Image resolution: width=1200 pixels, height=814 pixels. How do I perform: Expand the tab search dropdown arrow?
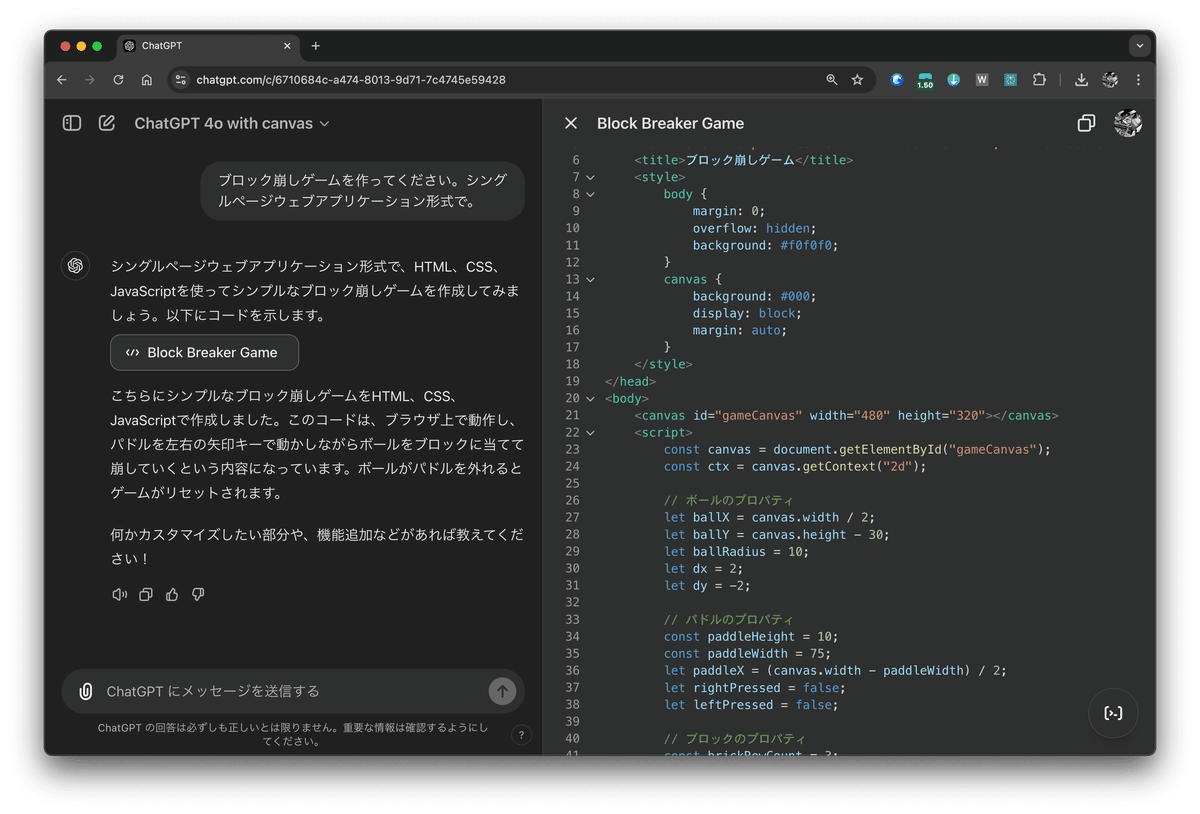(x=1139, y=46)
